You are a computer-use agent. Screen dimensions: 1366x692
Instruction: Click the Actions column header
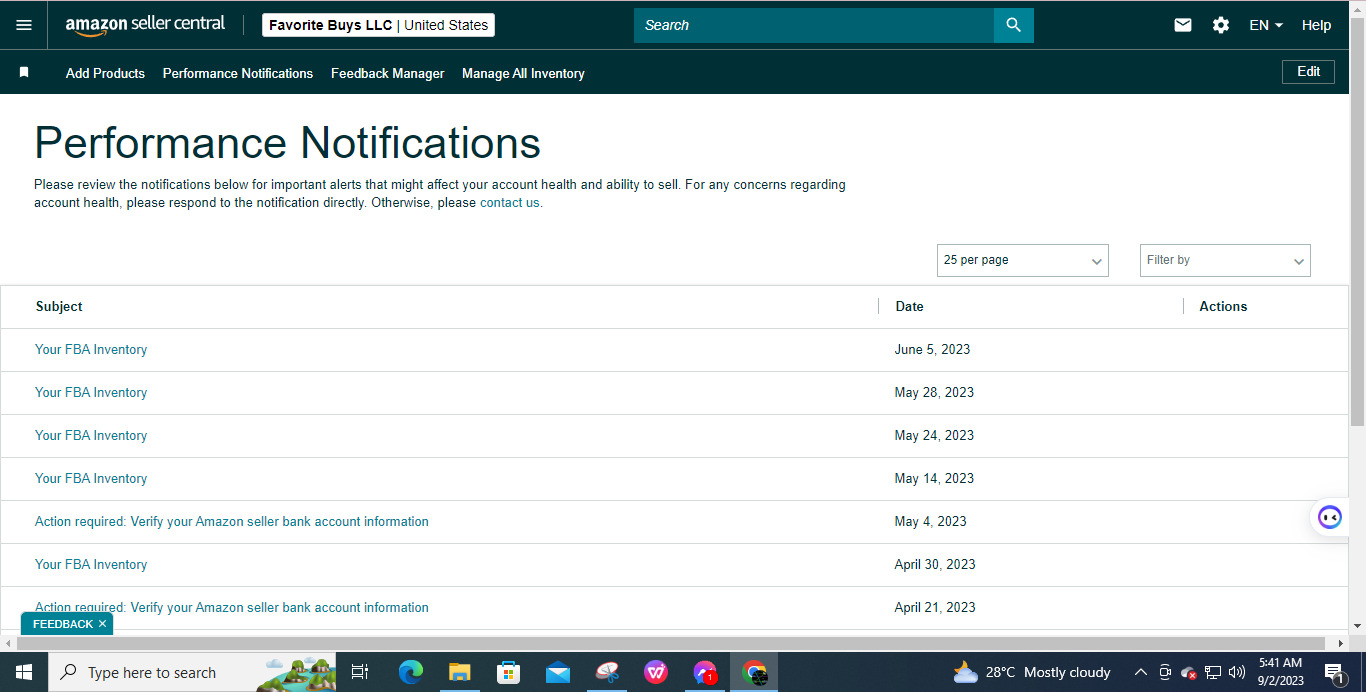[1223, 306]
